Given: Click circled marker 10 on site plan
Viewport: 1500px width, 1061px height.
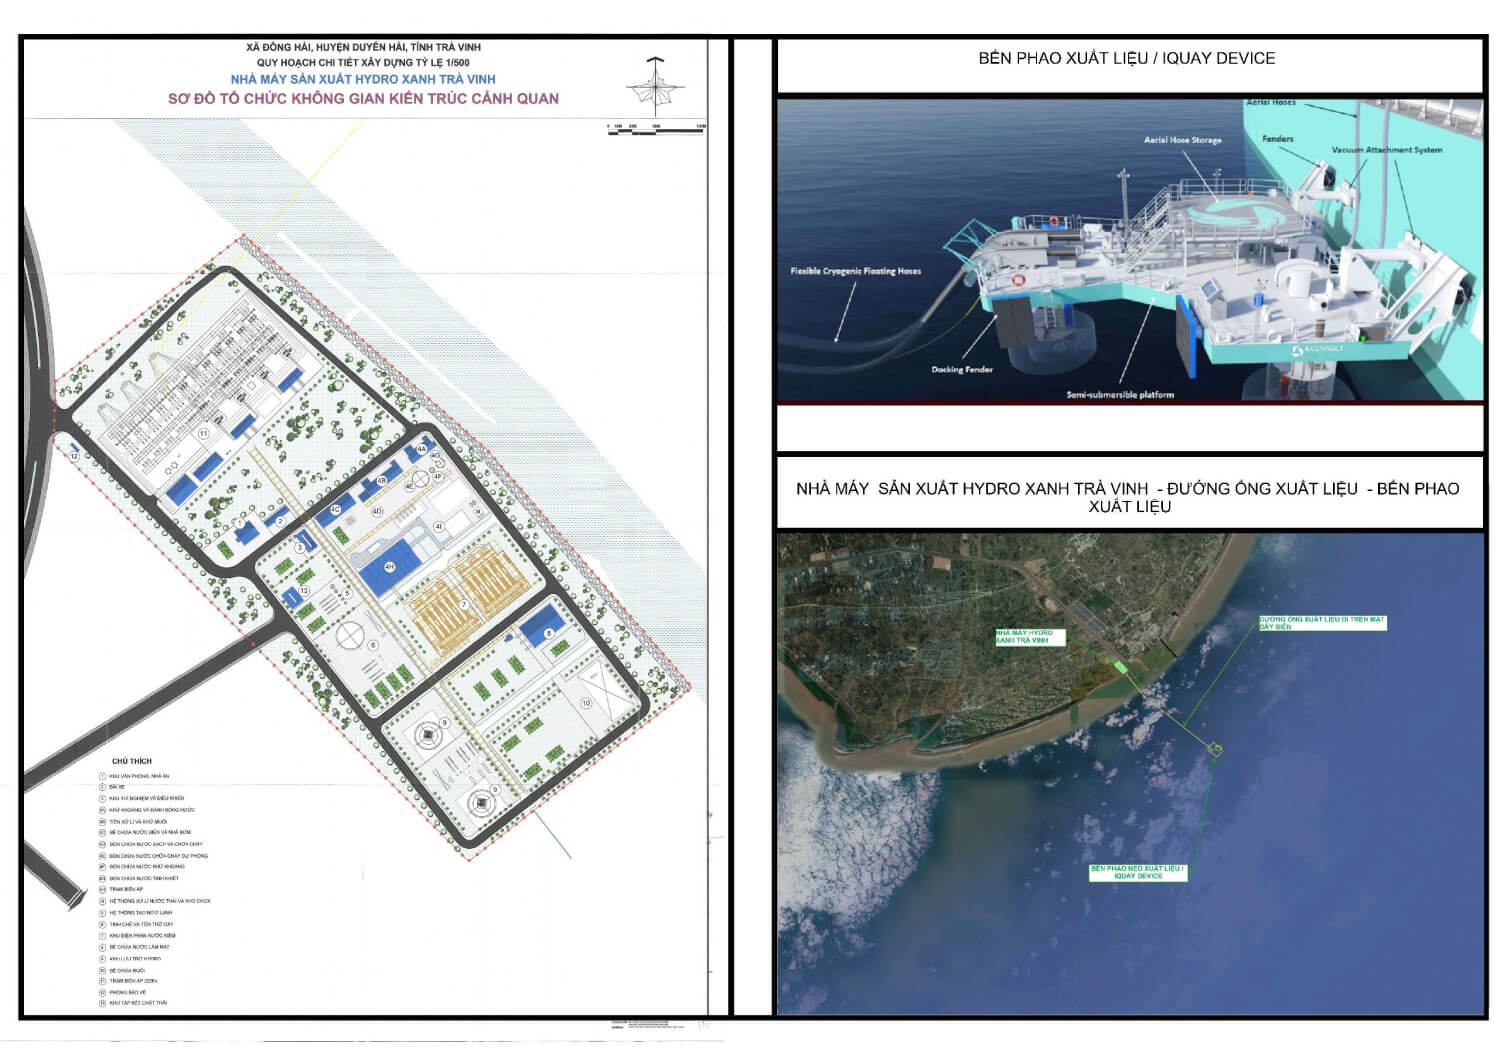Looking at the screenshot, I should 586,703.
